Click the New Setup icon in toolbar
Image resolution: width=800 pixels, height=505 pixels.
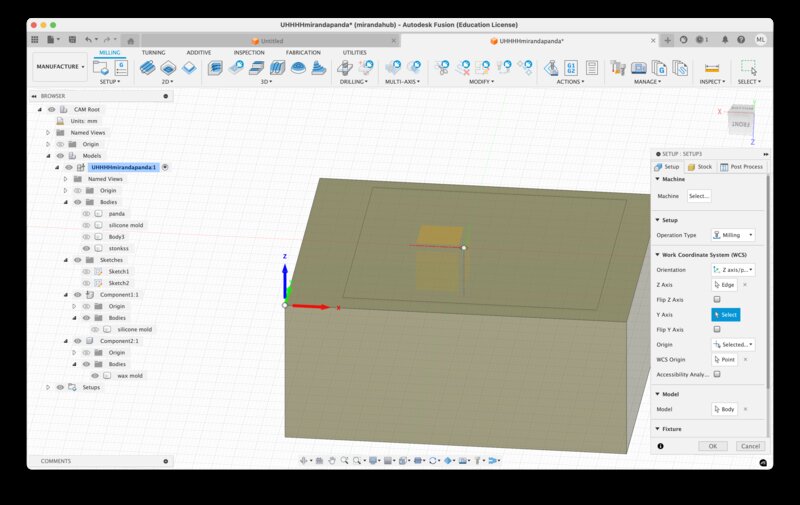pos(103,67)
